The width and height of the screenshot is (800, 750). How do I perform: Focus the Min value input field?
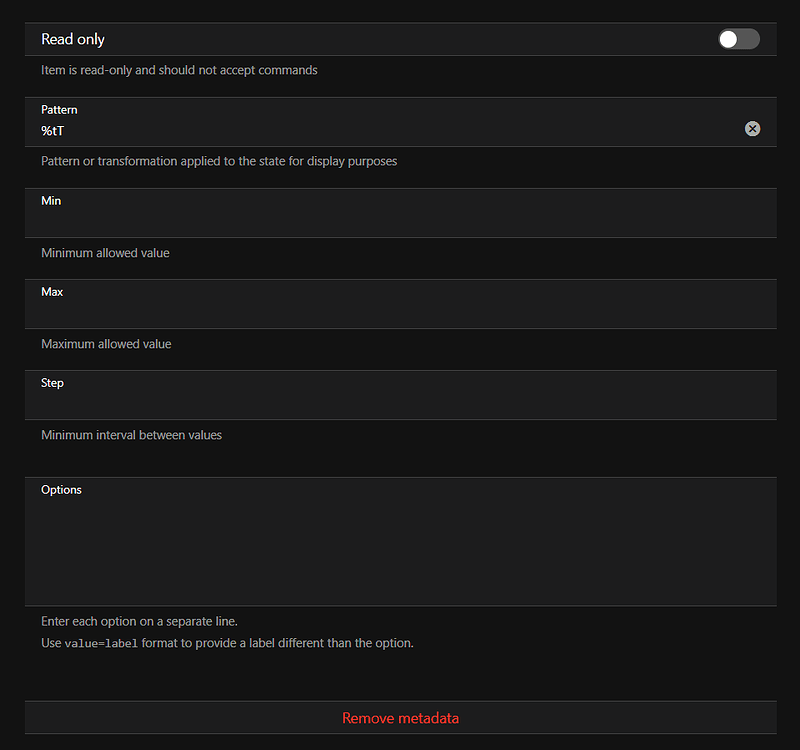click(x=390, y=221)
